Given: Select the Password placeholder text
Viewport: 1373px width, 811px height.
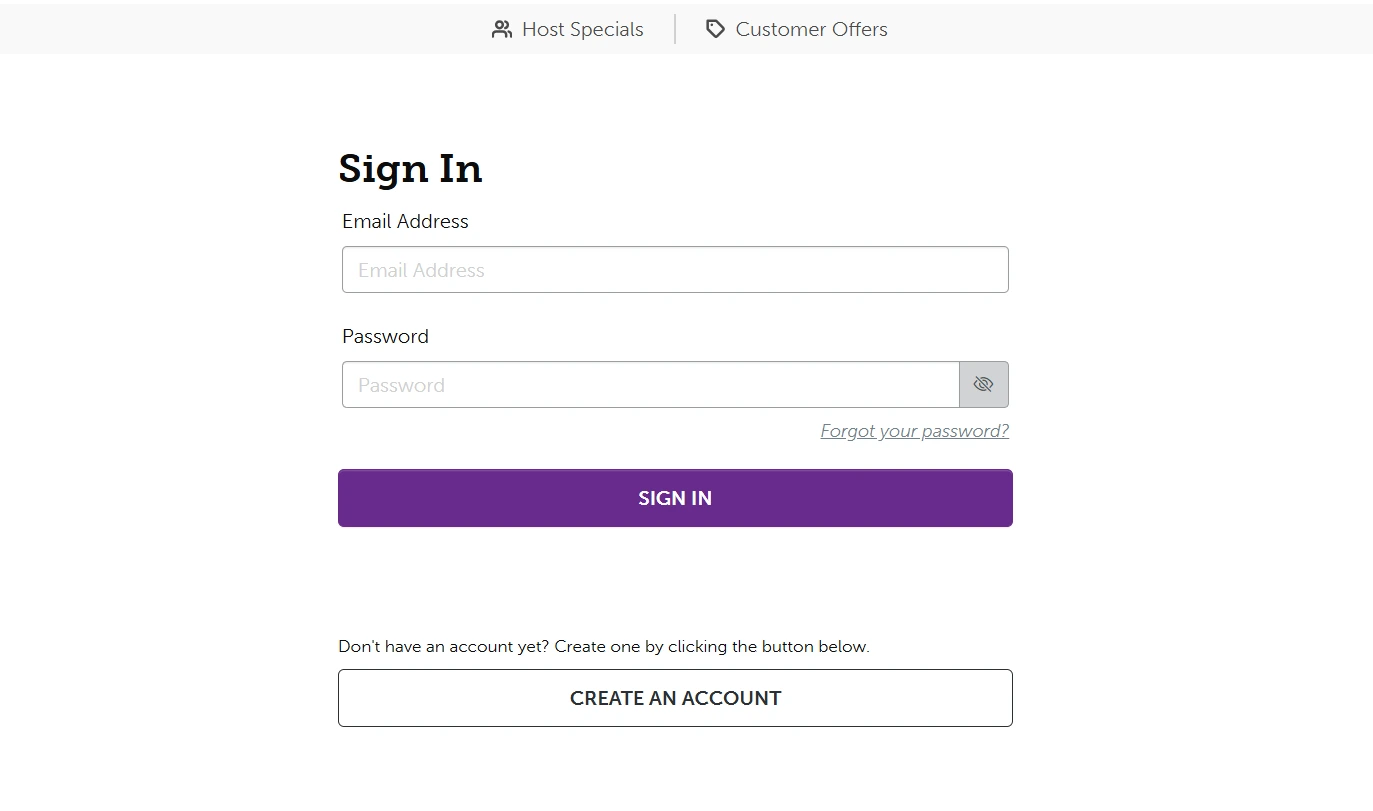Looking at the screenshot, I should point(401,385).
